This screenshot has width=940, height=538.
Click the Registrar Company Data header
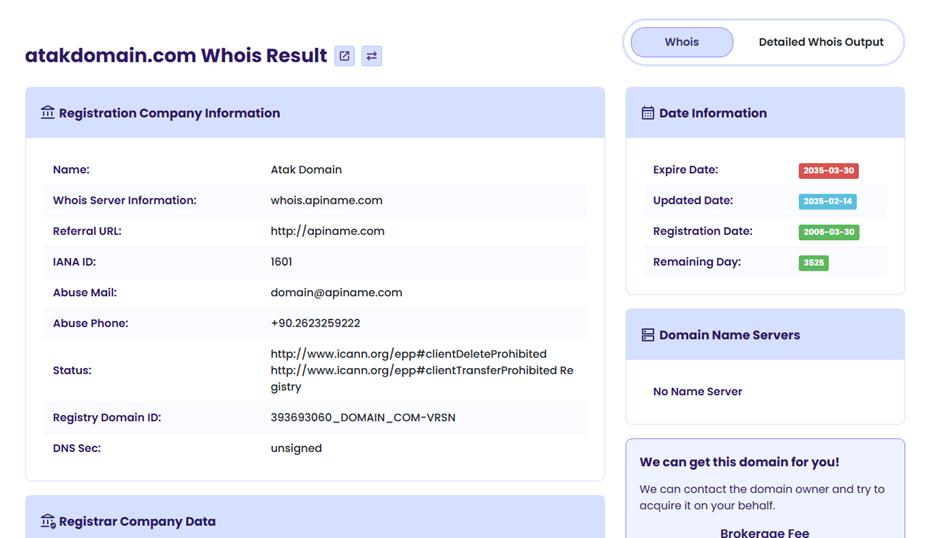pos(137,521)
